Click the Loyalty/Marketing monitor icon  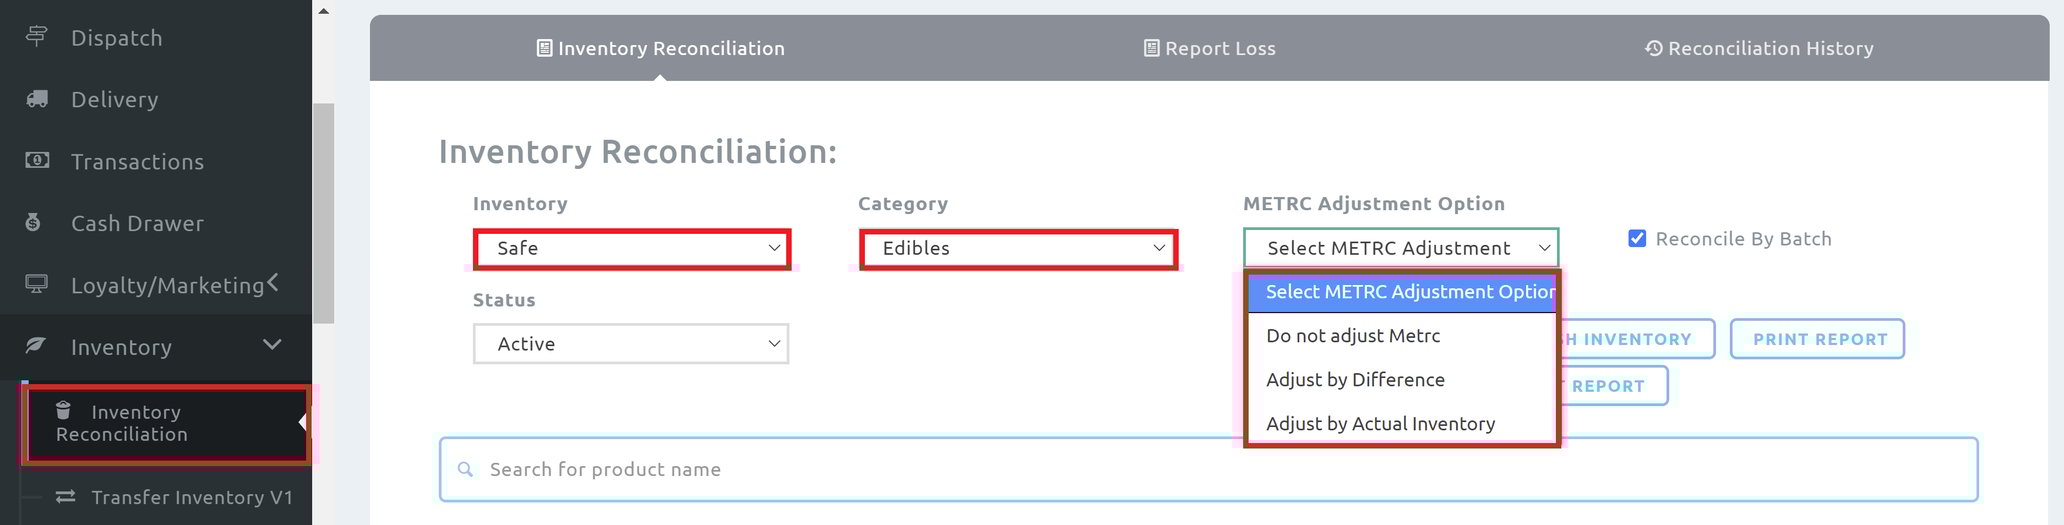tap(37, 284)
